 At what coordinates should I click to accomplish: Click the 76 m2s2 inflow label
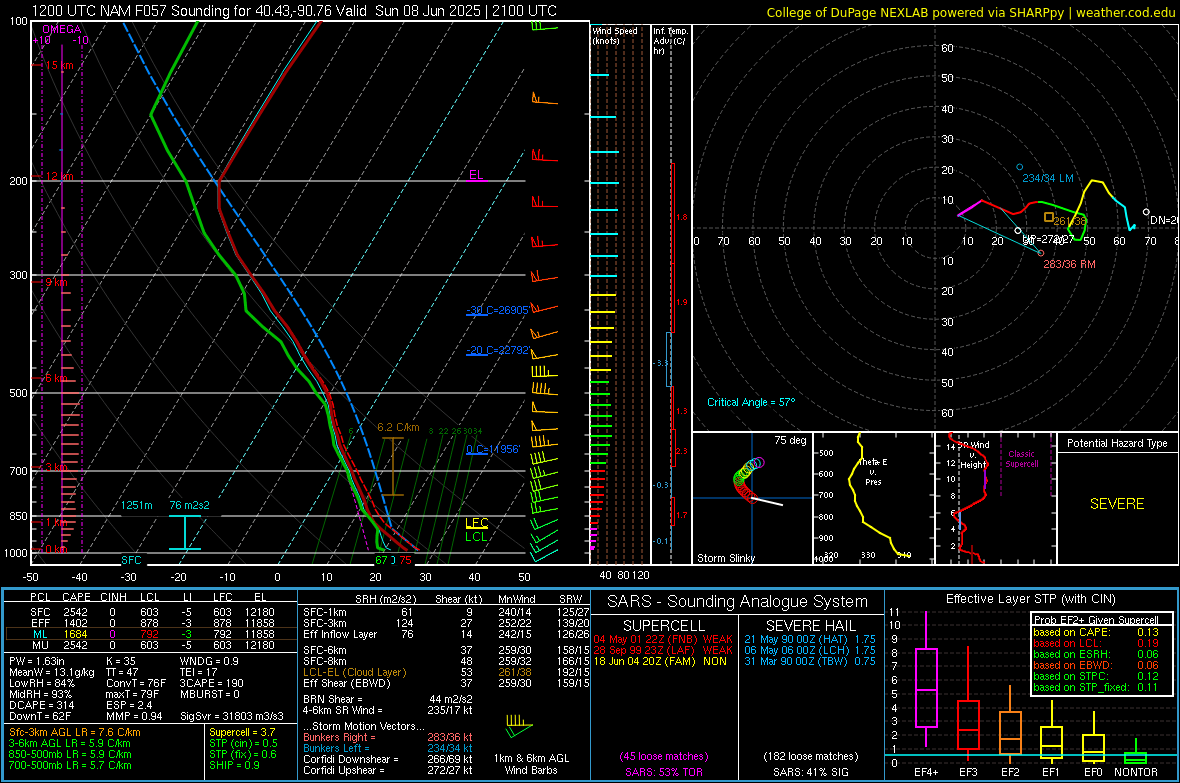[x=189, y=505]
